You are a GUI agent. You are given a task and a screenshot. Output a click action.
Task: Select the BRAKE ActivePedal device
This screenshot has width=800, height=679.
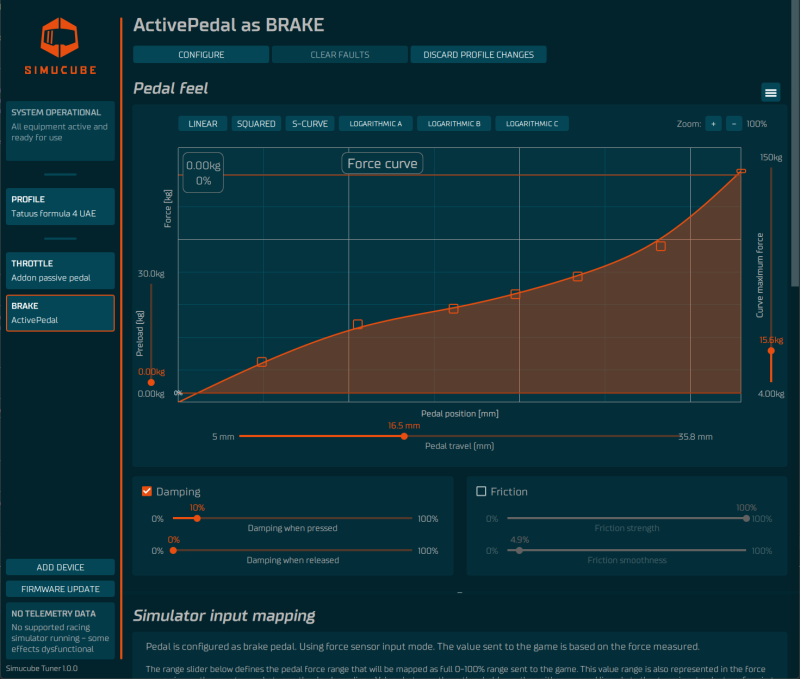[x=60, y=313]
